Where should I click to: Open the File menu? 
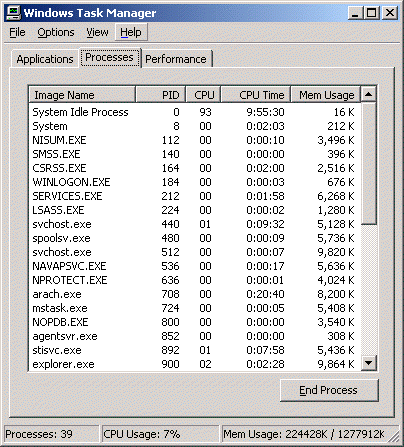(17, 32)
